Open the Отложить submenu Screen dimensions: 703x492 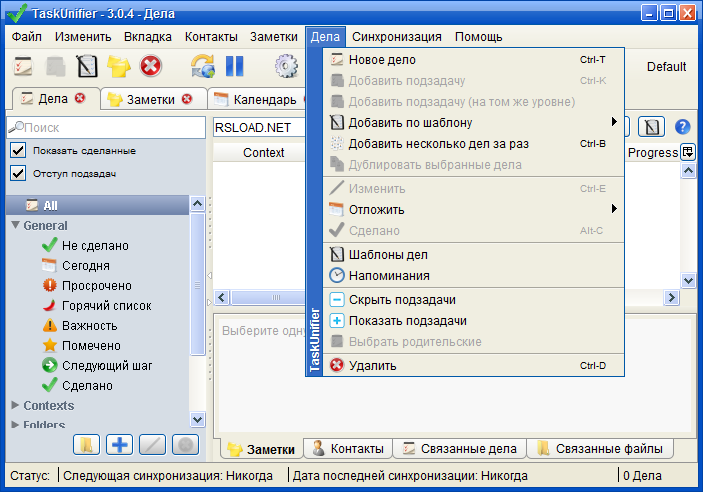tap(473, 209)
